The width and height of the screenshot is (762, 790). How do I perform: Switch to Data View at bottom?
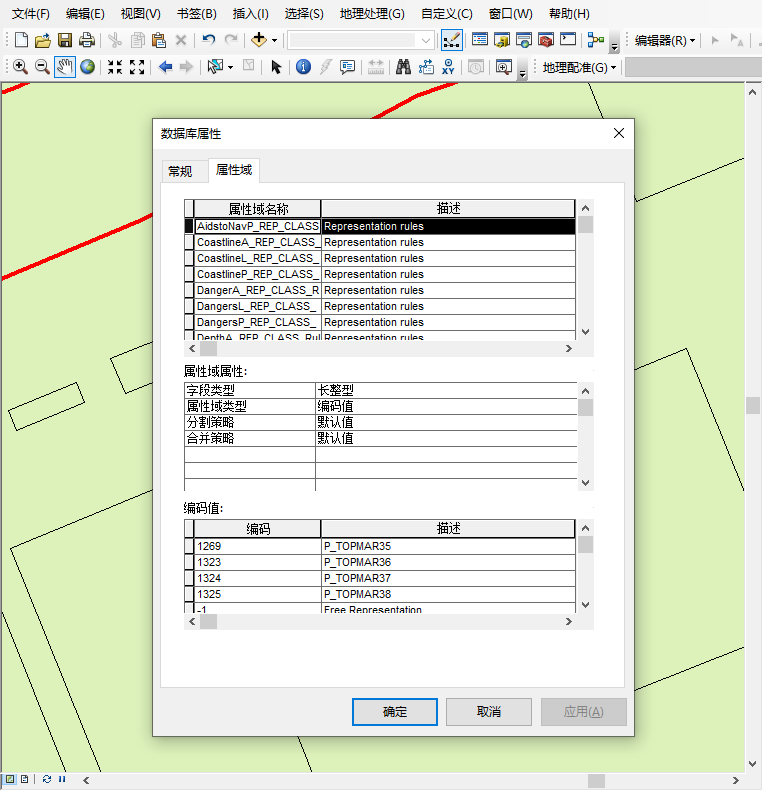9,779
